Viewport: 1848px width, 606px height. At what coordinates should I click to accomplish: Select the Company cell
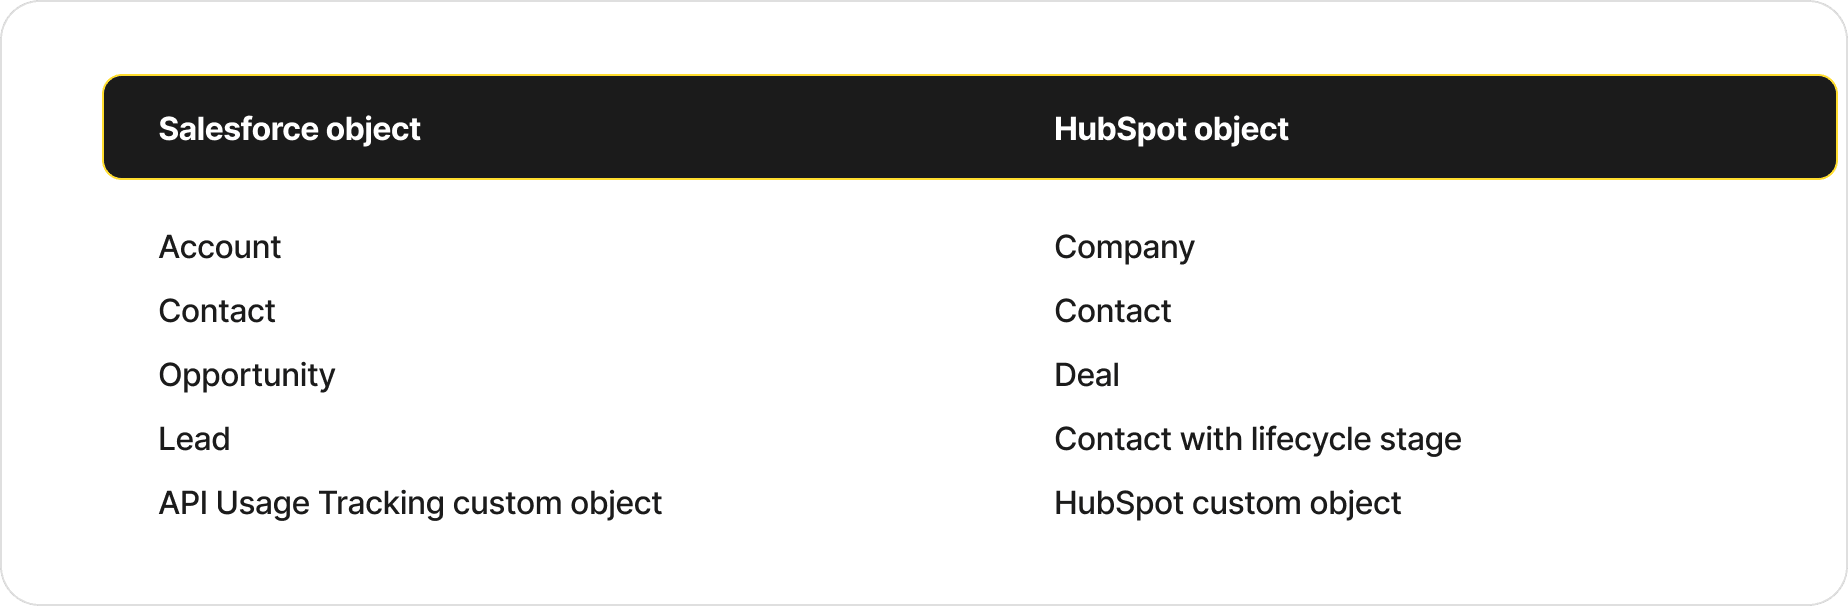click(1124, 248)
